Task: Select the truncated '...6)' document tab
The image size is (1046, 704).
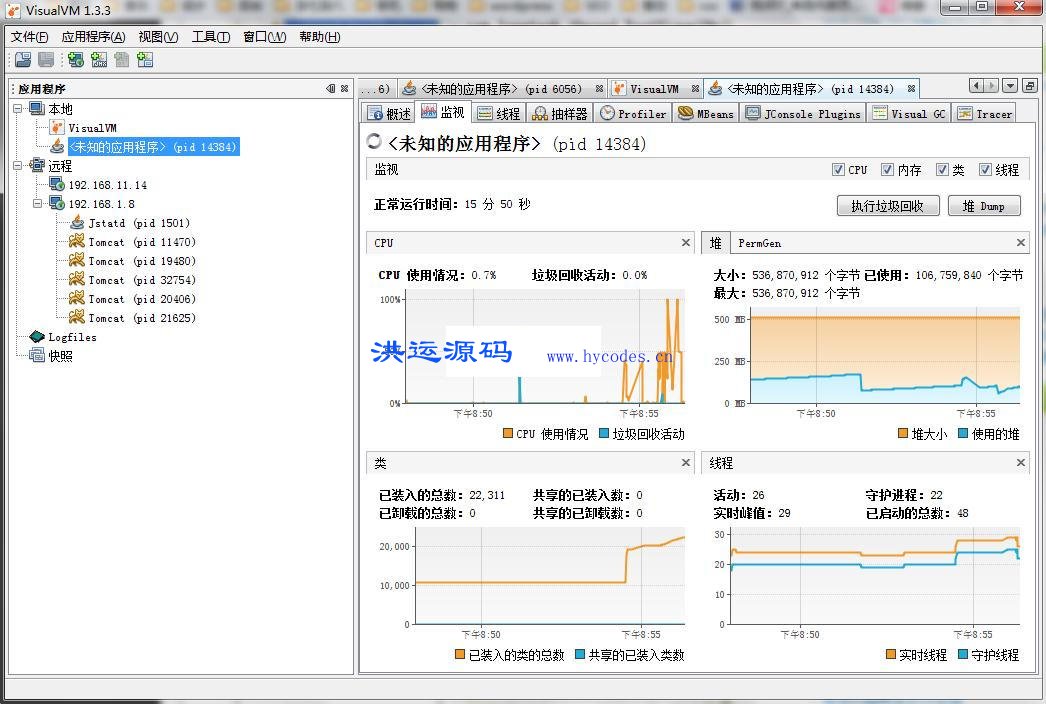Action: 377,89
